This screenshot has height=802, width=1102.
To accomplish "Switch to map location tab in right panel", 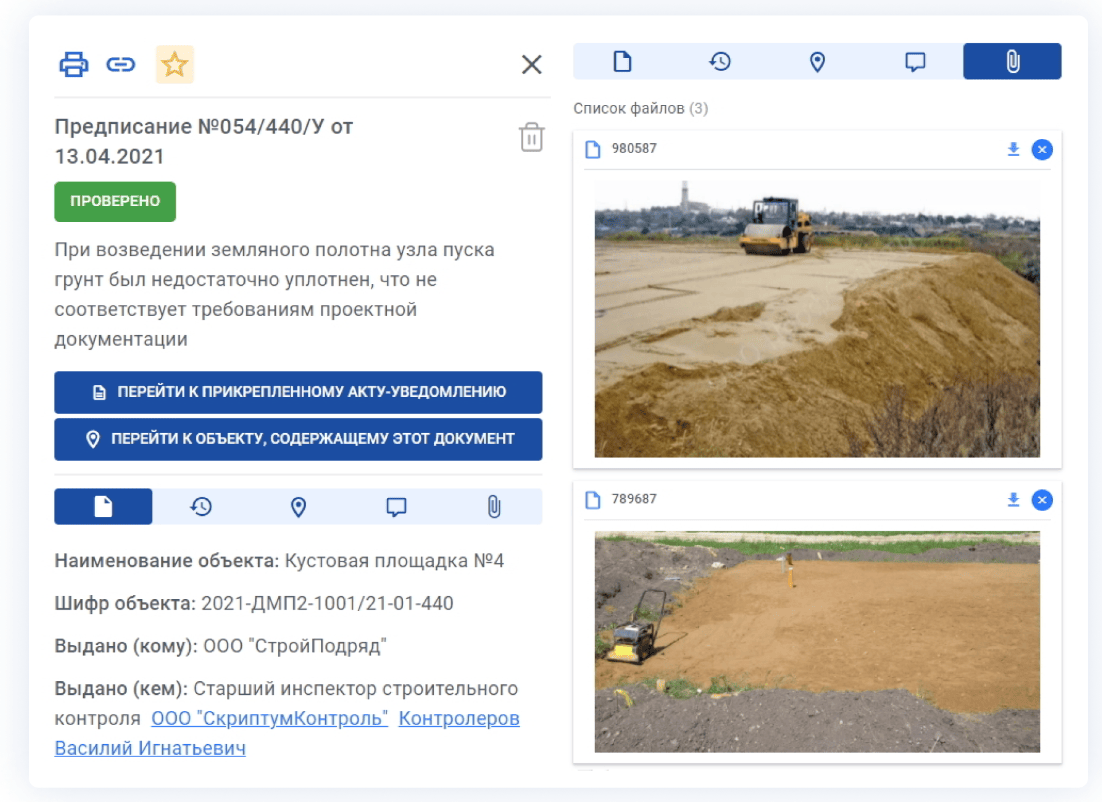I will (x=817, y=62).
